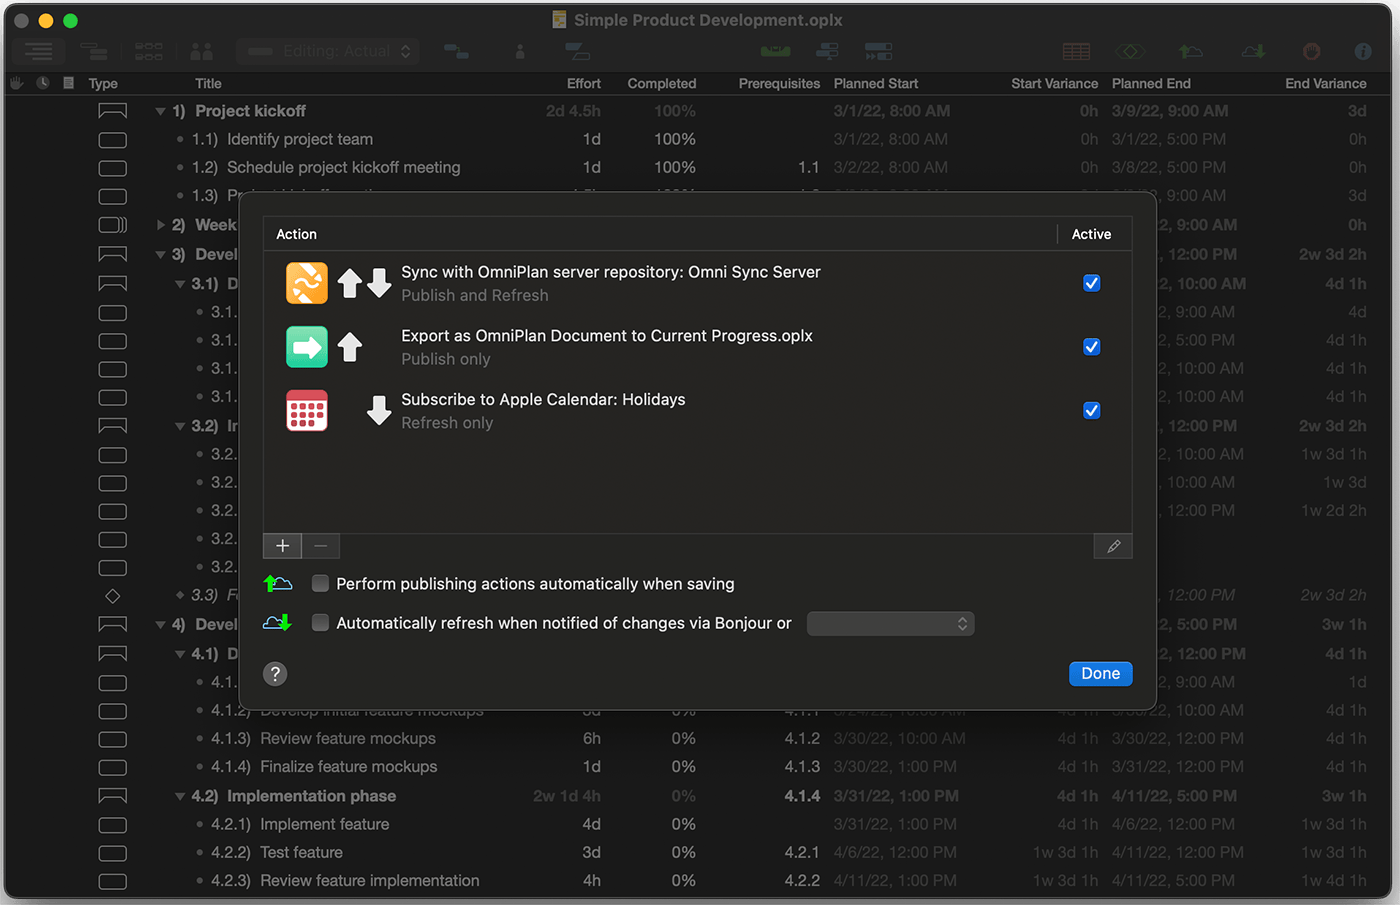Collapse the 1) Project kickoff group
Image resolution: width=1400 pixels, height=905 pixels.
pyautogui.click(x=160, y=112)
